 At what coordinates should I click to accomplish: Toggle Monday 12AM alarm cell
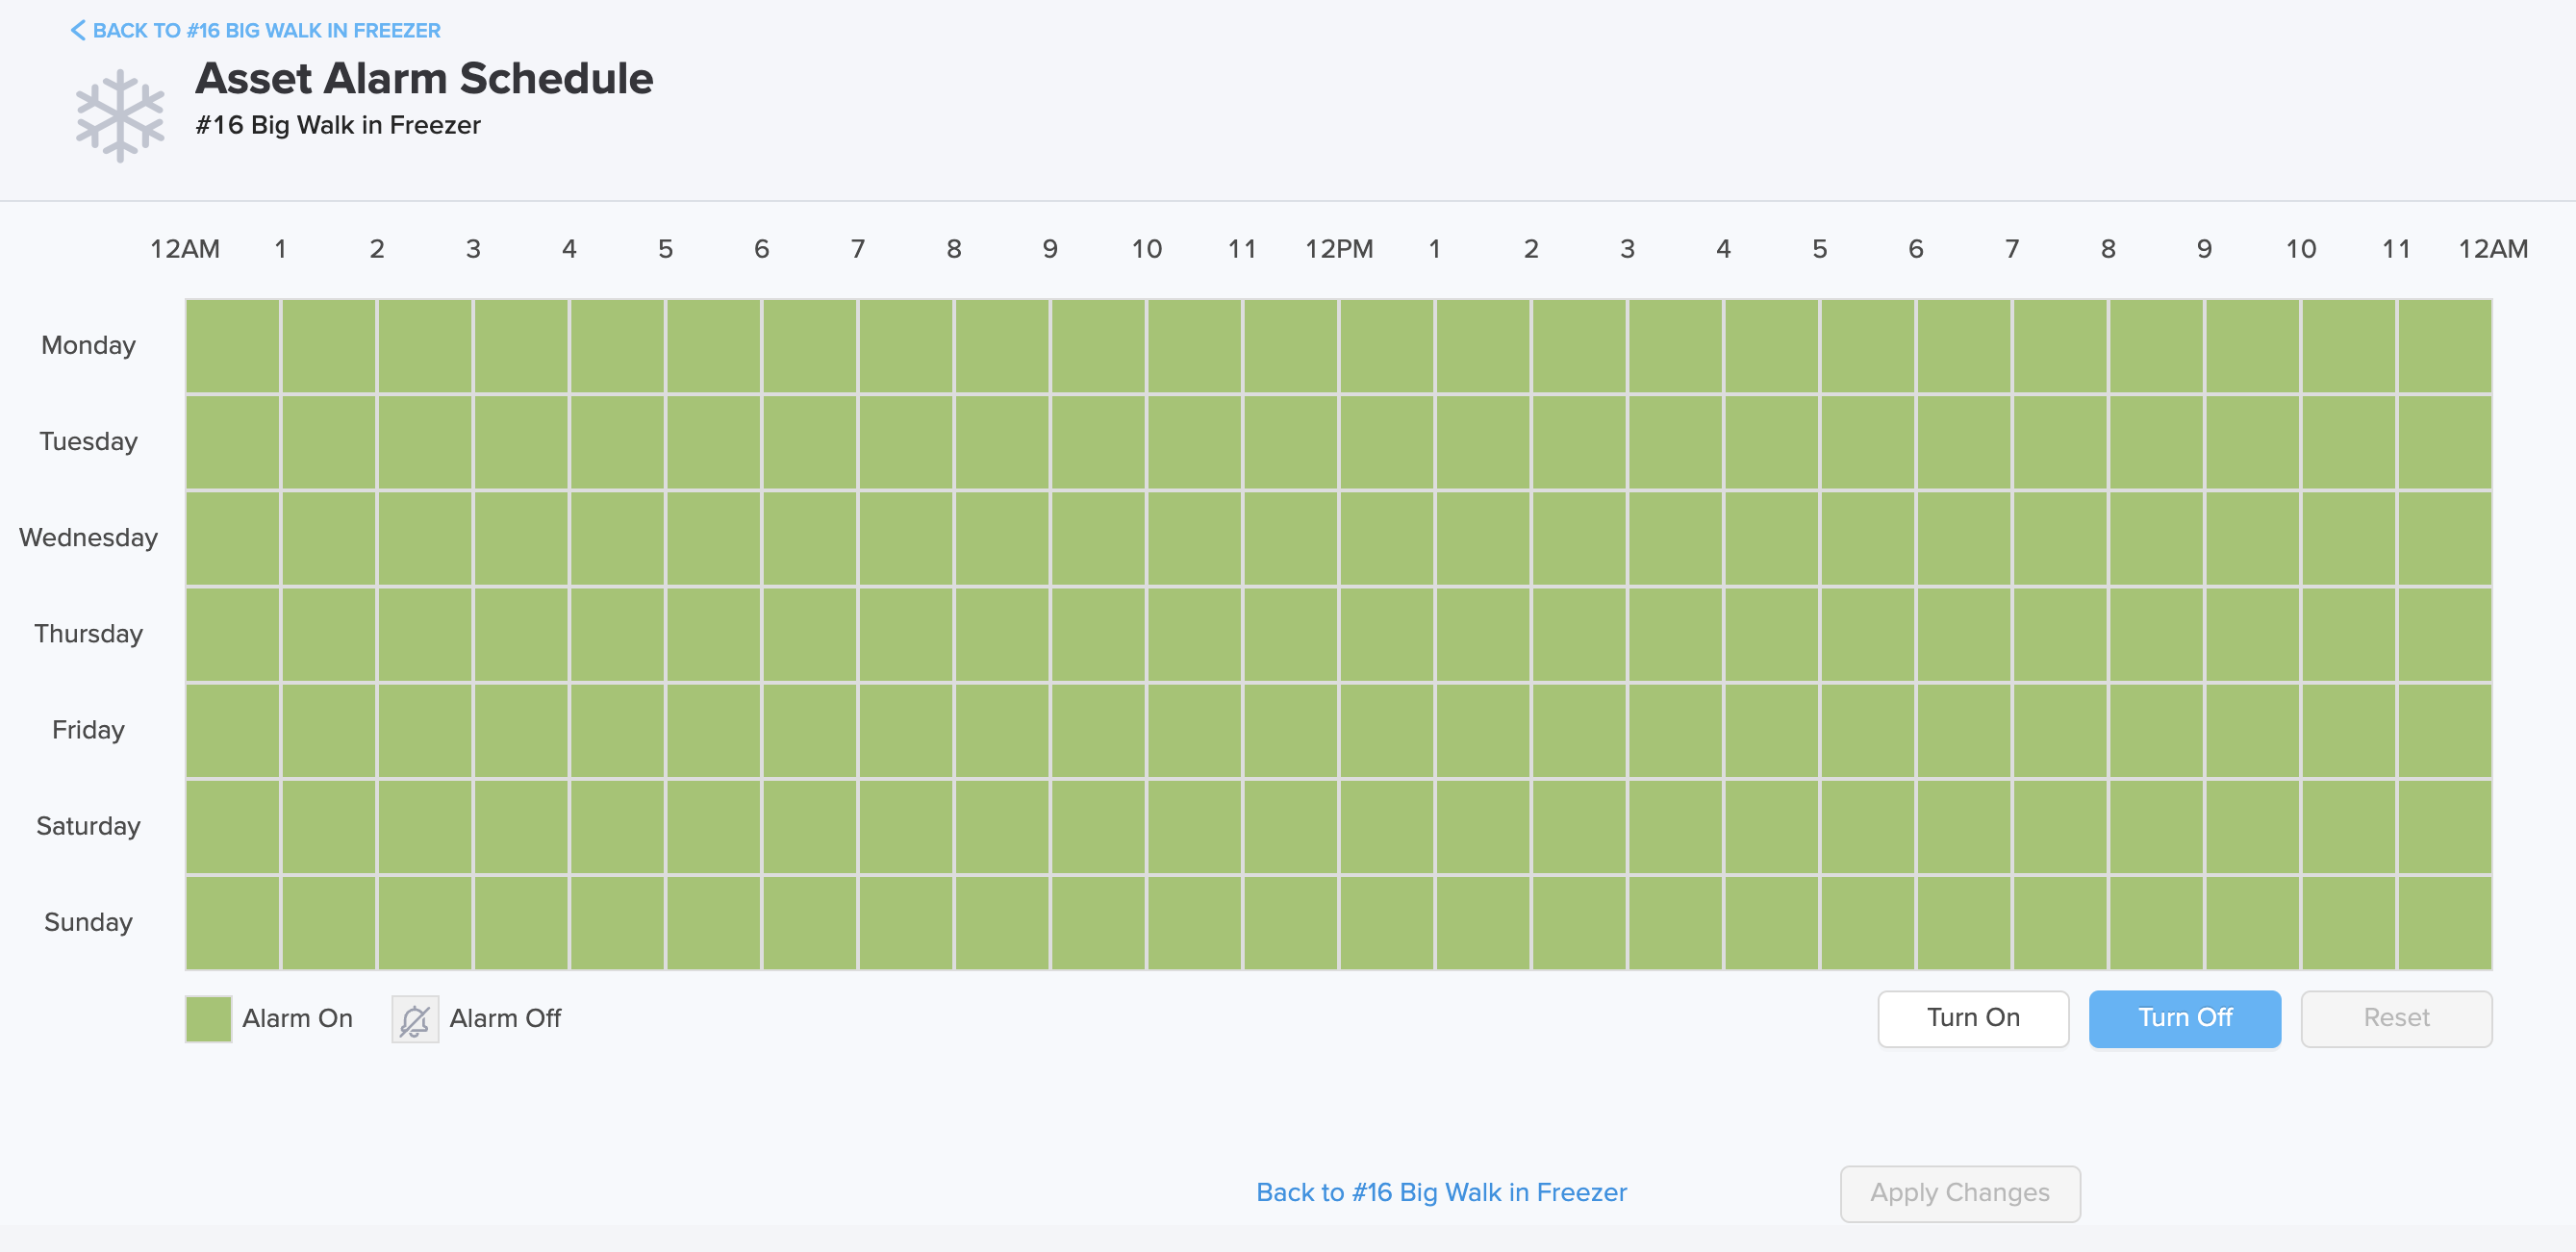click(233, 346)
